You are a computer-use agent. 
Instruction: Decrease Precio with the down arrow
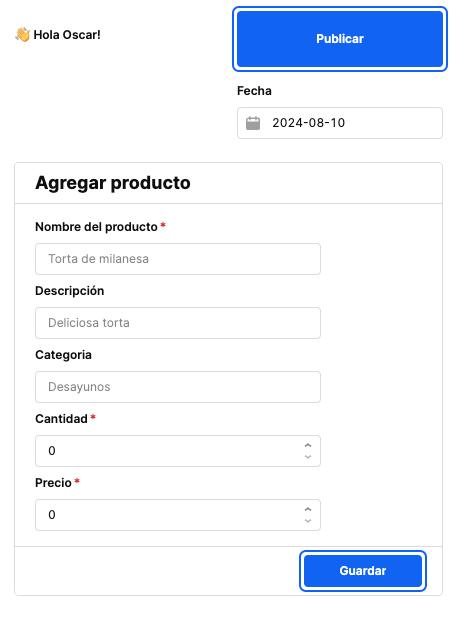pyautogui.click(x=308, y=521)
